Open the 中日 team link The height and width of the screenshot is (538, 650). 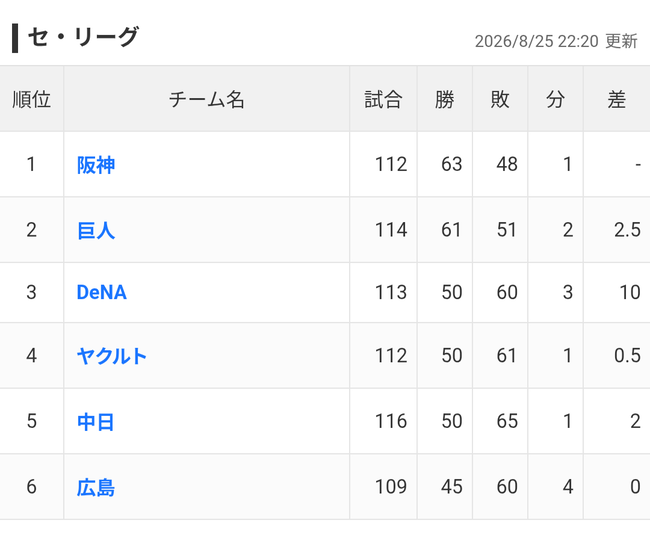coord(95,422)
